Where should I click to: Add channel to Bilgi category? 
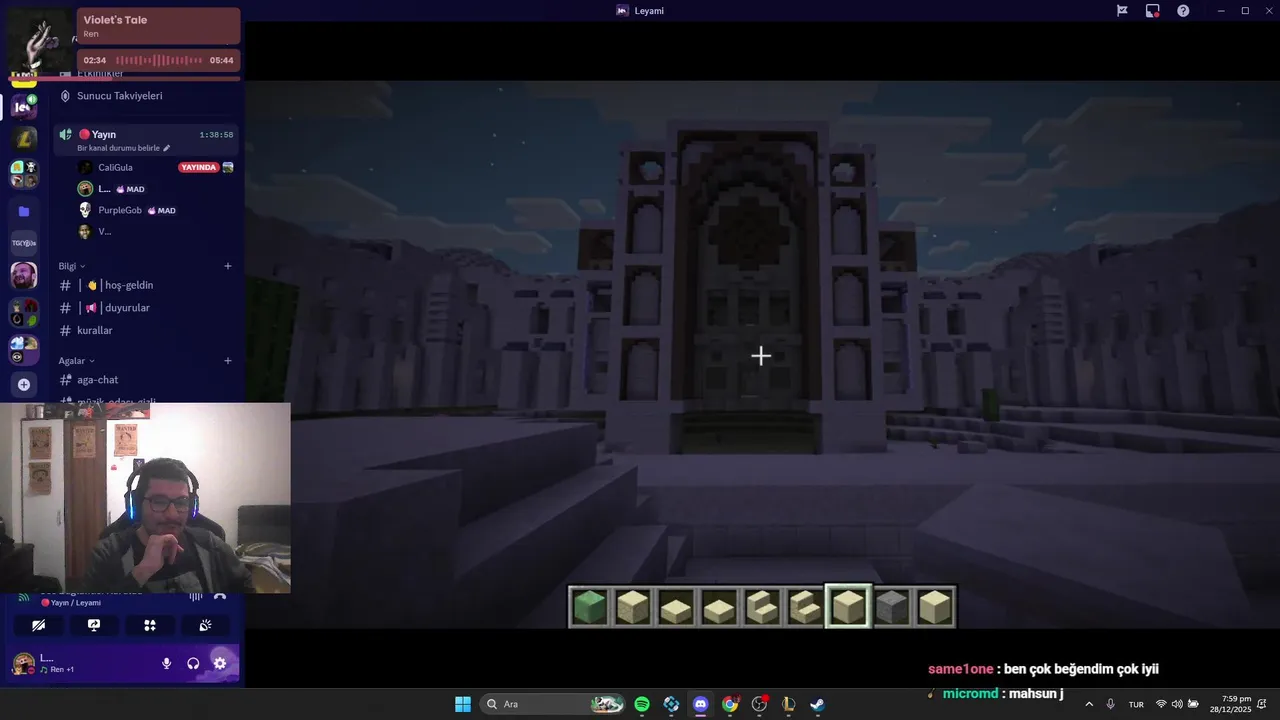click(228, 266)
